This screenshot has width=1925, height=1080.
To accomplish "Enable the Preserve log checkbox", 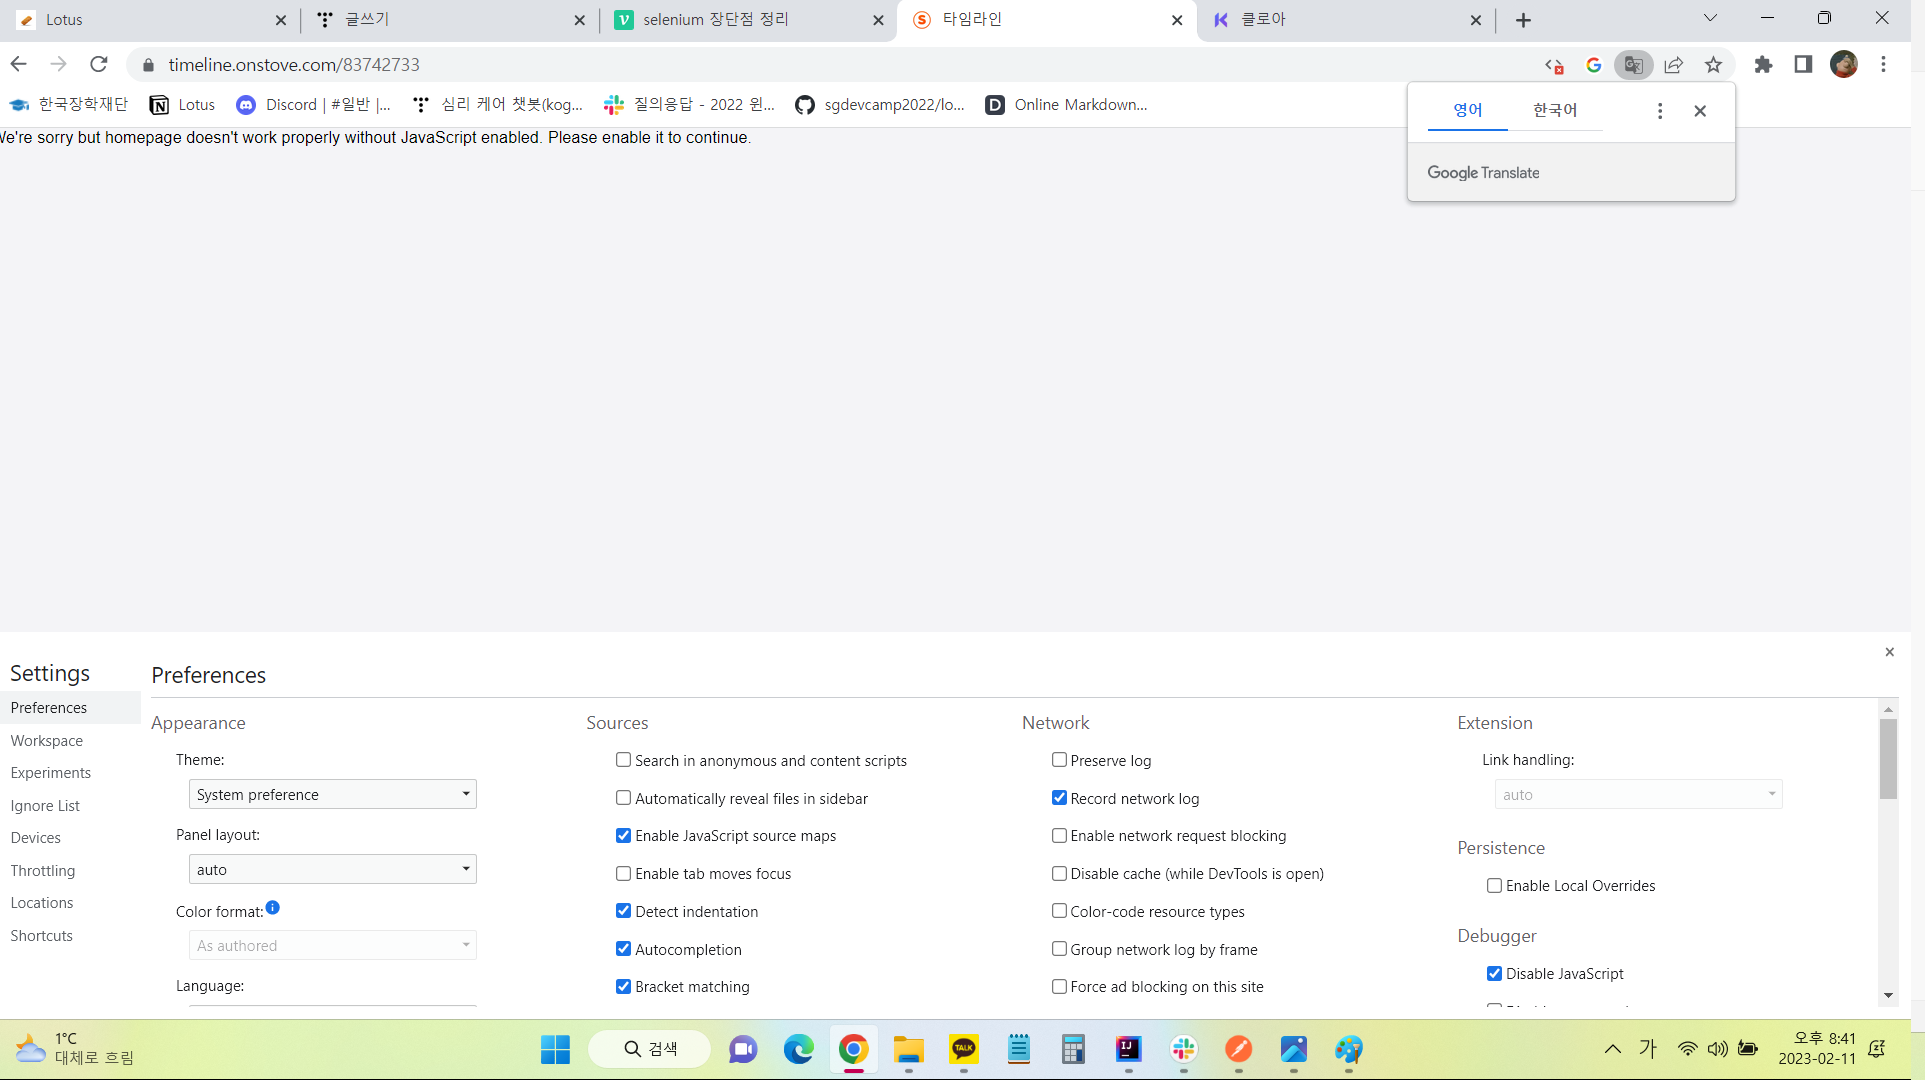I will click(x=1059, y=760).
